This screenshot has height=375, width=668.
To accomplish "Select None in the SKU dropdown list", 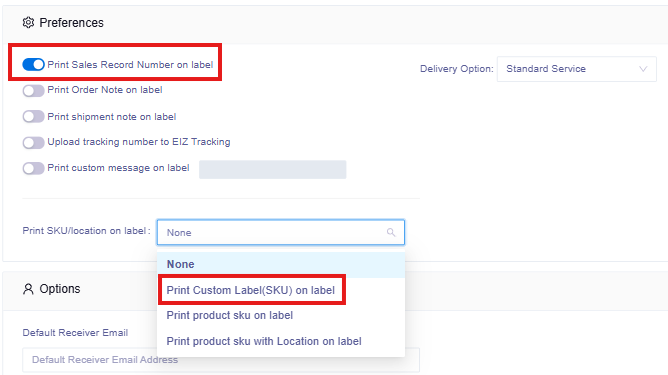I will [x=281, y=264].
